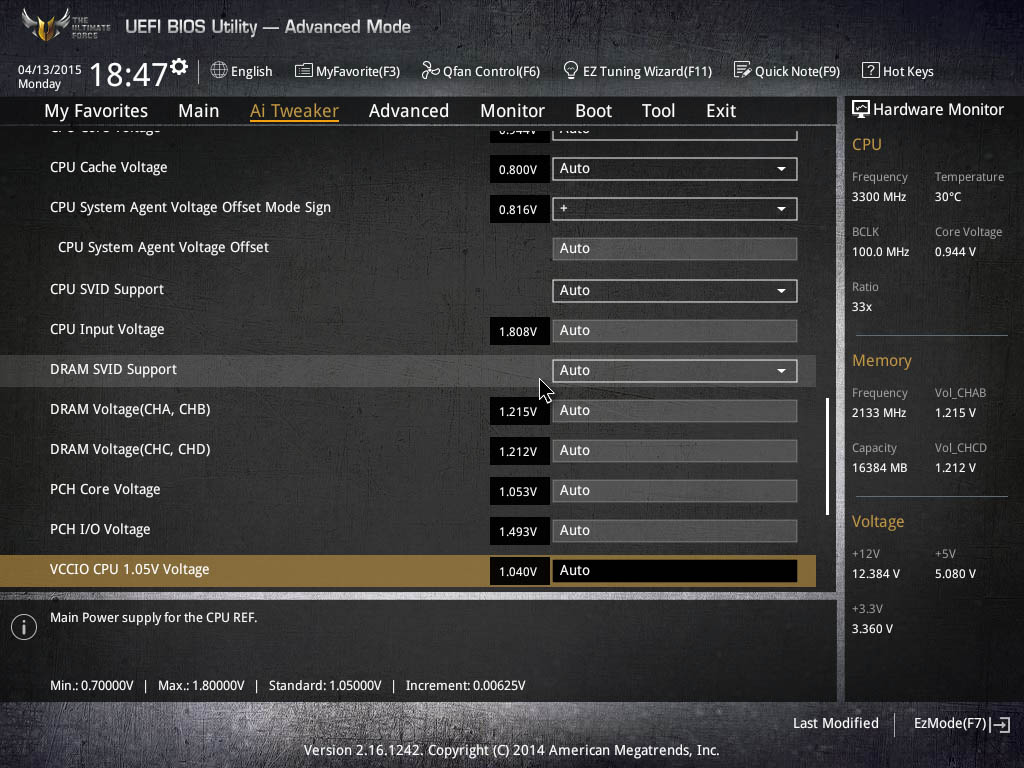Click the 30°C CPU temperature value
The image size is (1024, 768).
click(948, 197)
